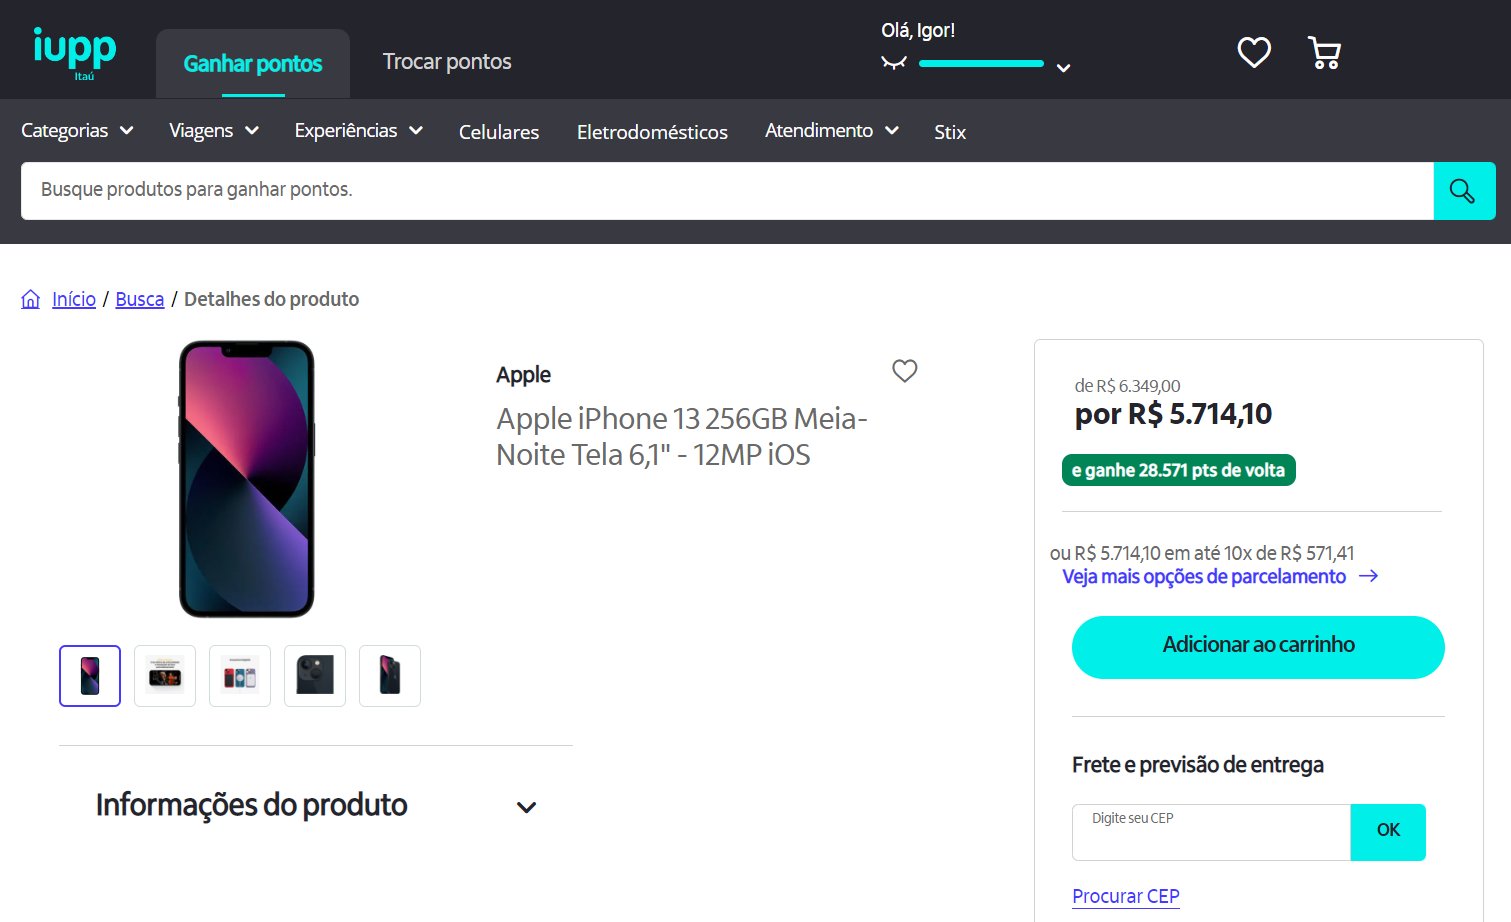The height and width of the screenshot is (922, 1511).
Task: Follow the Procurar CEP link
Action: pyautogui.click(x=1126, y=896)
